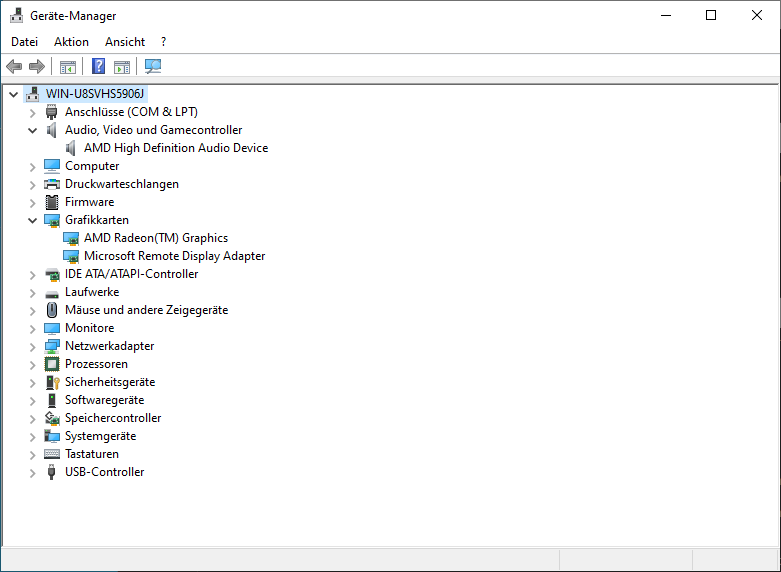The width and height of the screenshot is (781, 572).
Task: Open the blue Help toolbar icon
Action: point(99,66)
